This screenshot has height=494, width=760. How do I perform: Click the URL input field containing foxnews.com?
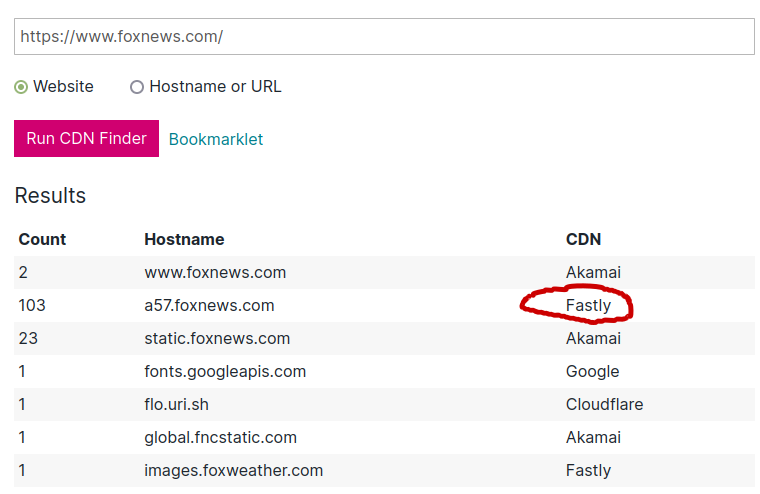coord(384,36)
